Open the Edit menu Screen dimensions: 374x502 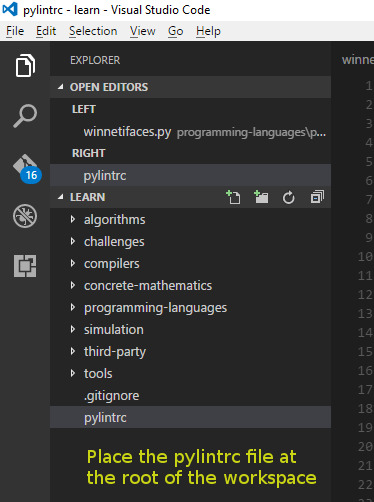46,31
